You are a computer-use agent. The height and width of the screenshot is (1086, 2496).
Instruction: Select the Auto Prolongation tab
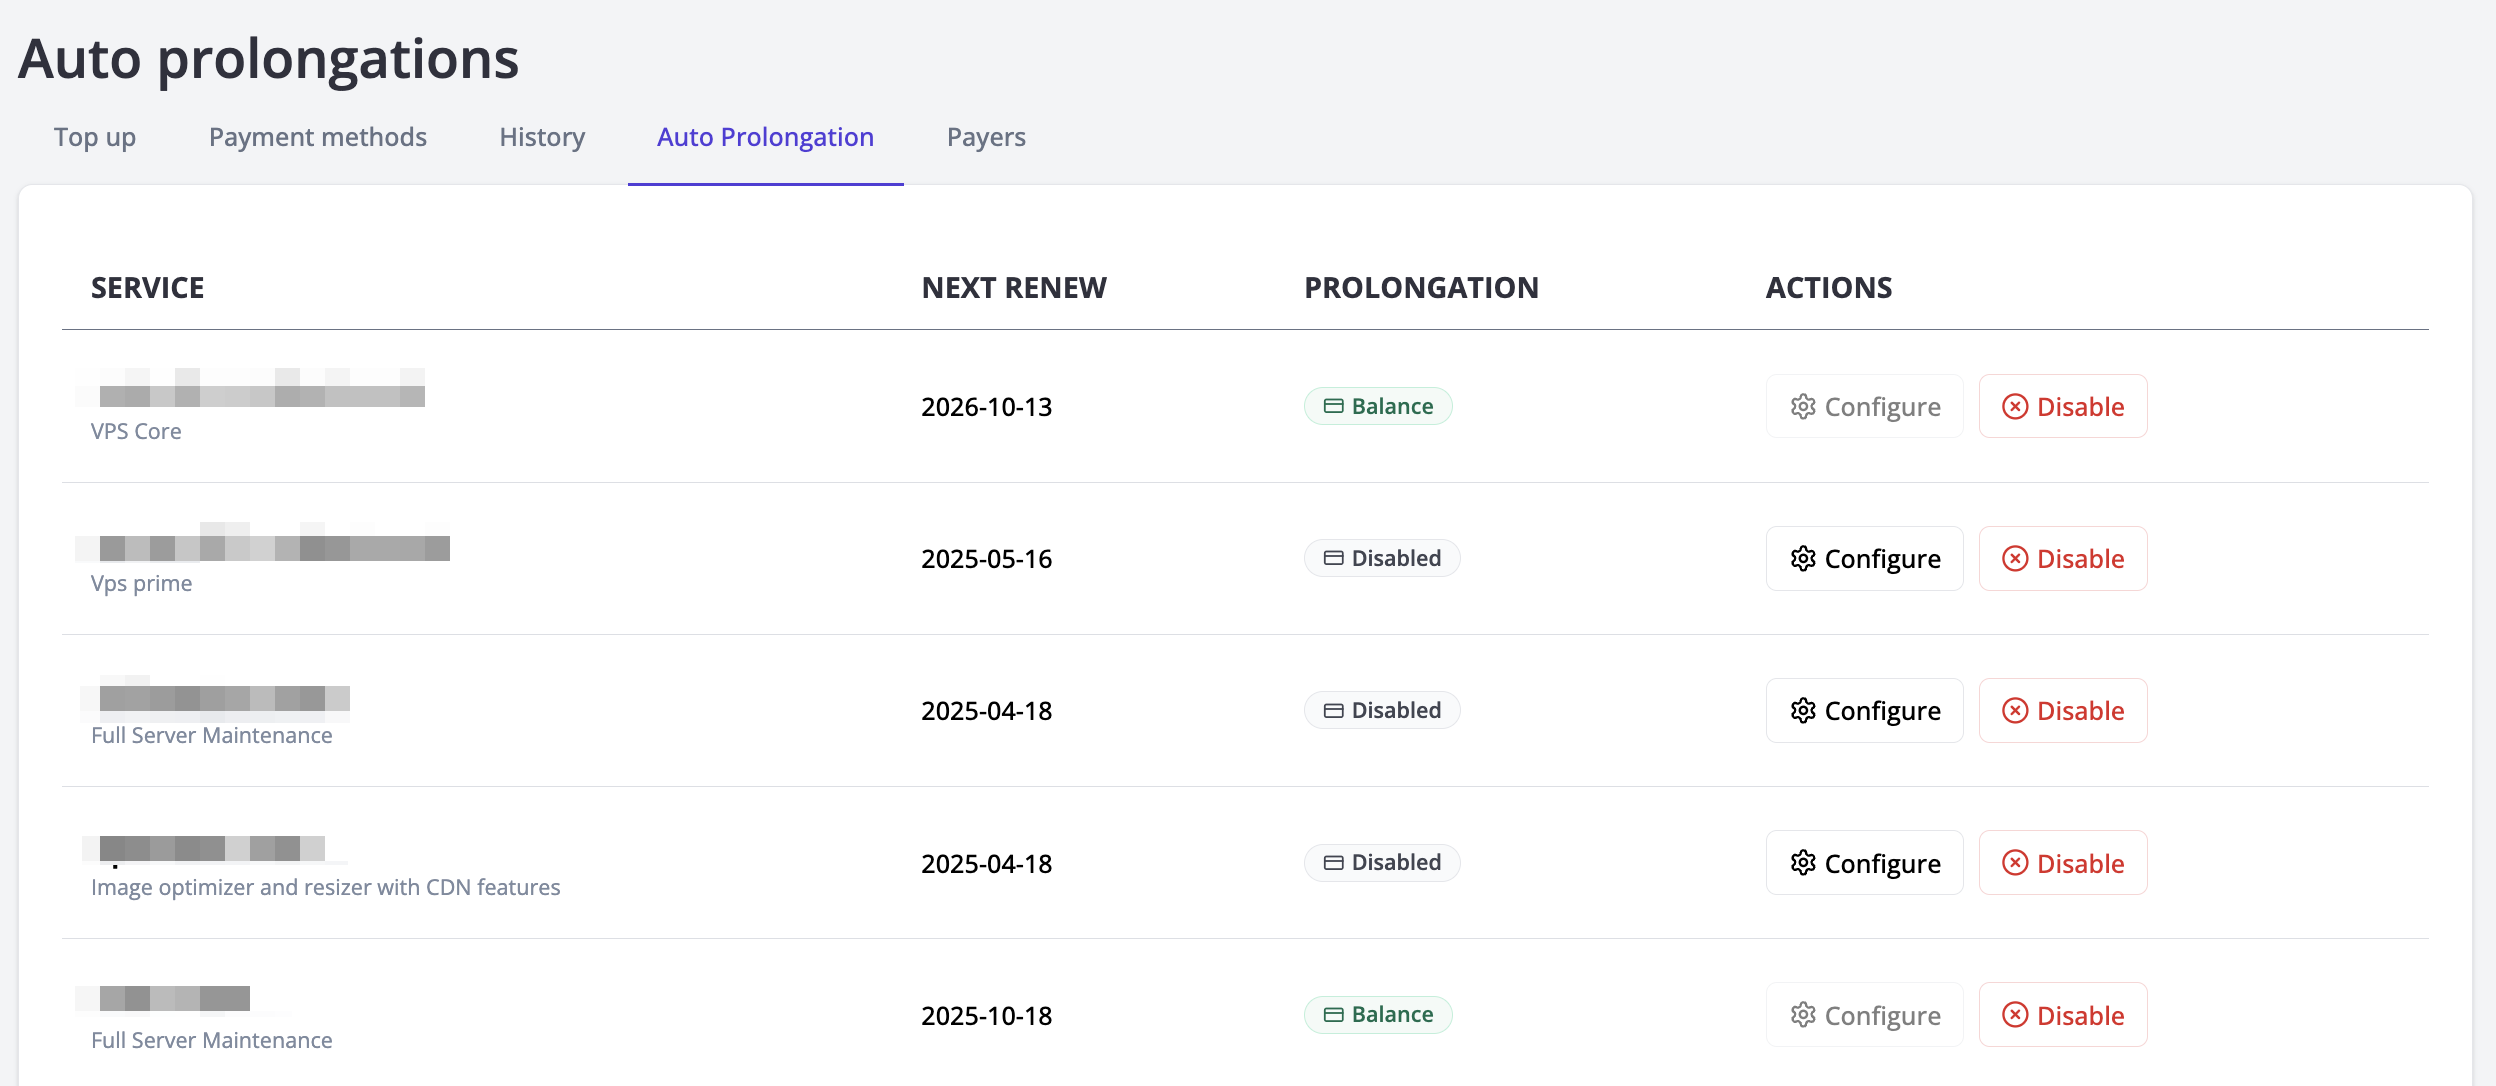point(765,137)
